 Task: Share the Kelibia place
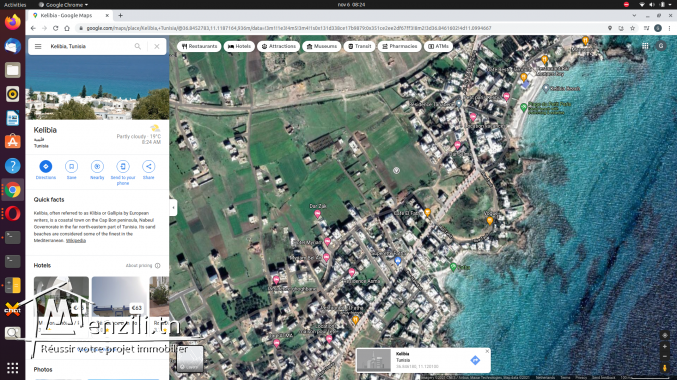coord(149,170)
